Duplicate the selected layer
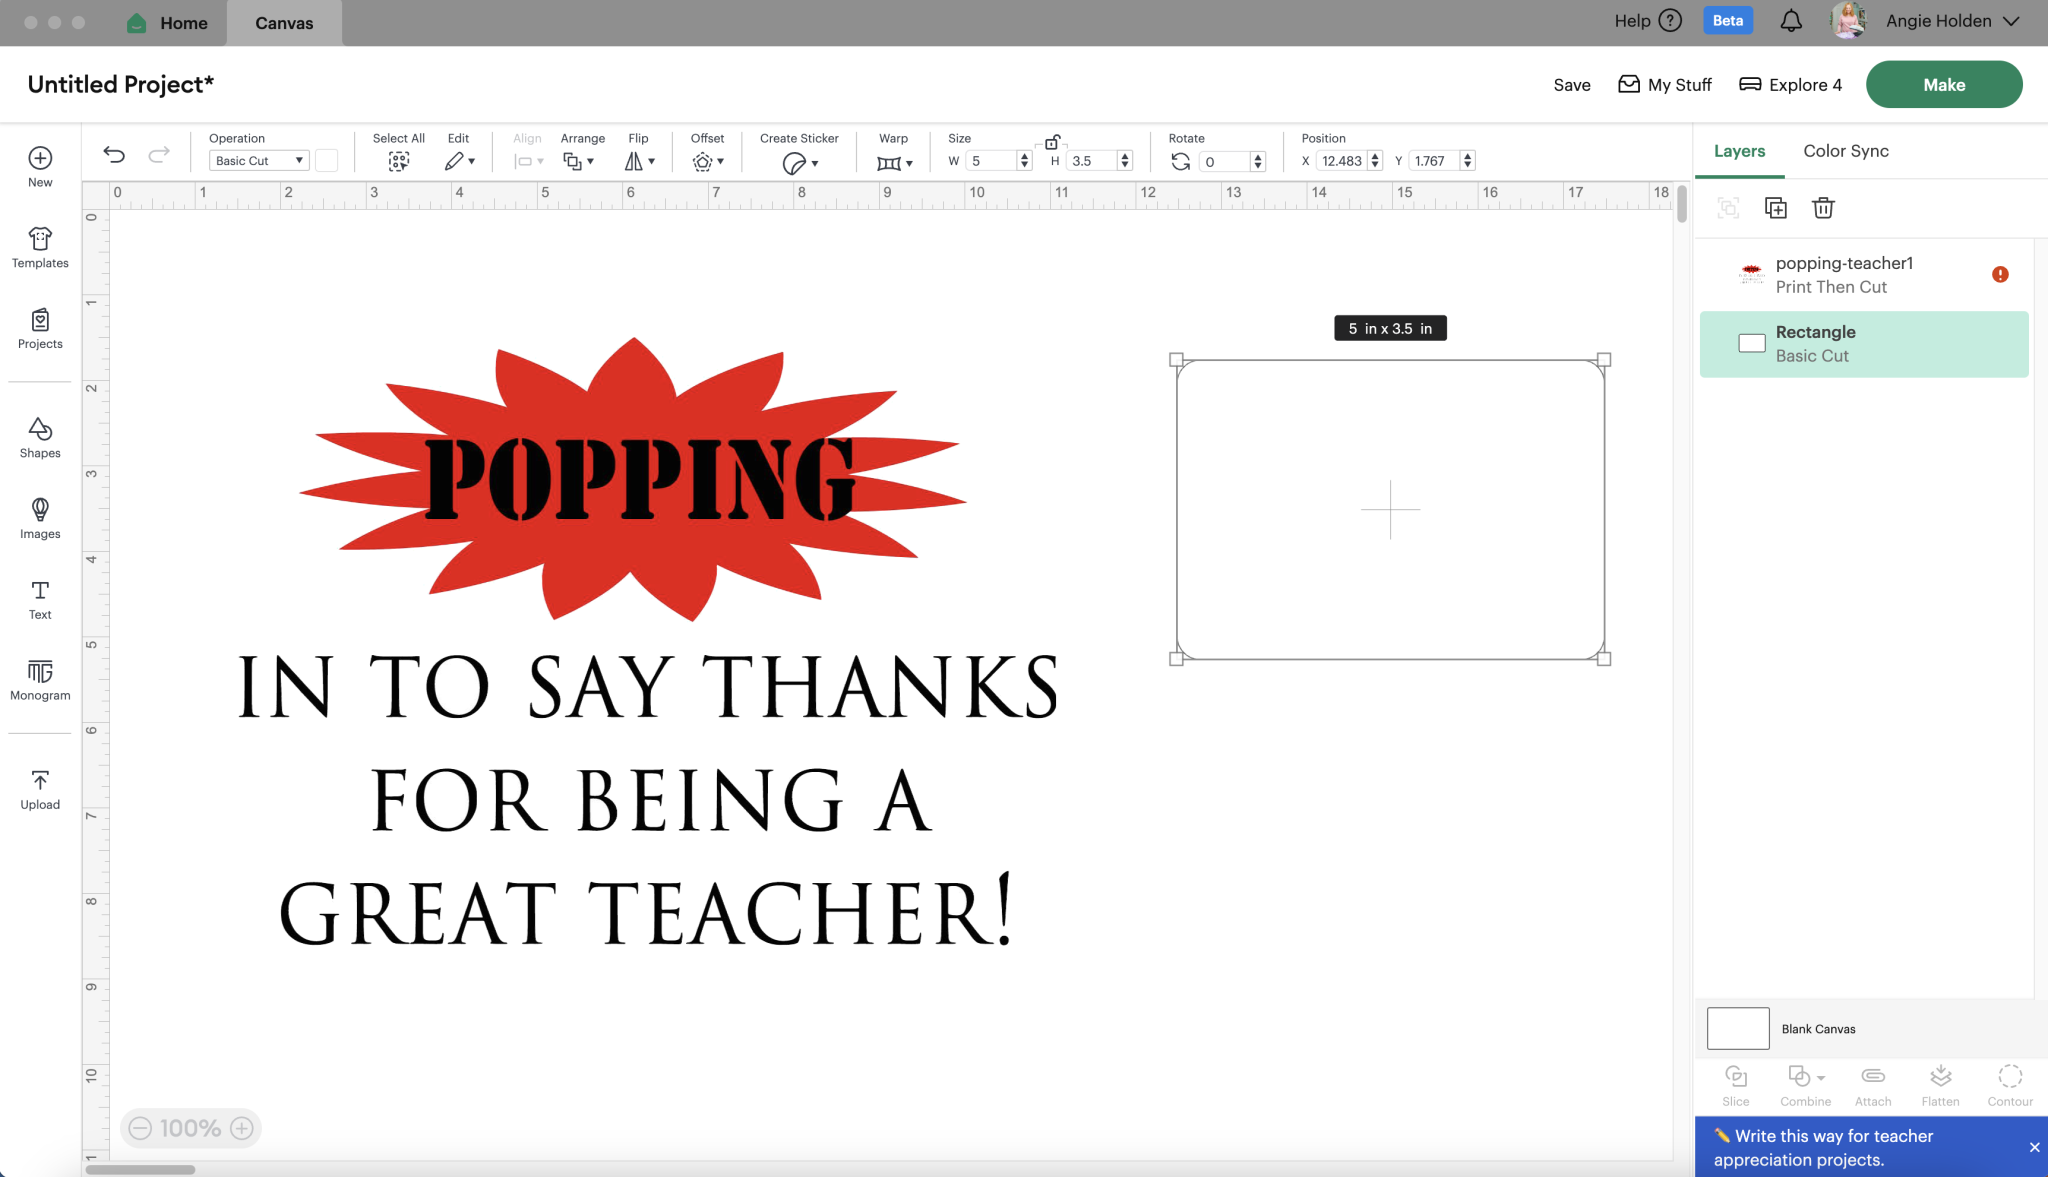 pos(1776,208)
